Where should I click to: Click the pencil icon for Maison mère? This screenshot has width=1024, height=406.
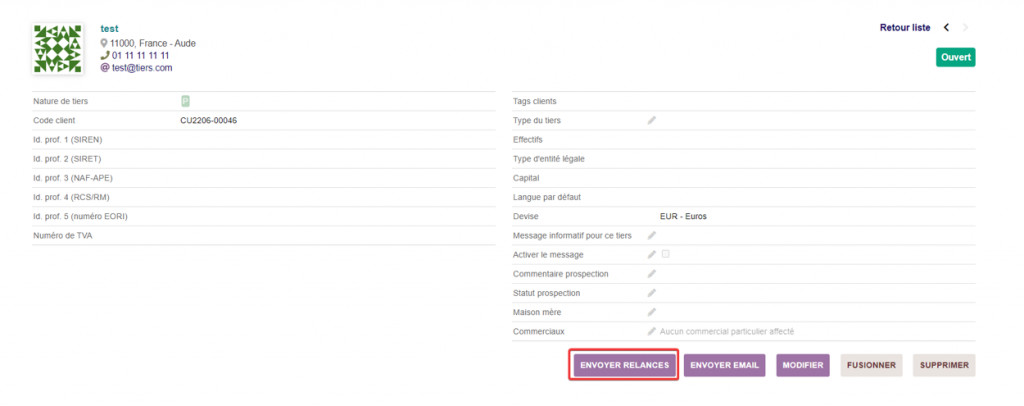coord(652,312)
